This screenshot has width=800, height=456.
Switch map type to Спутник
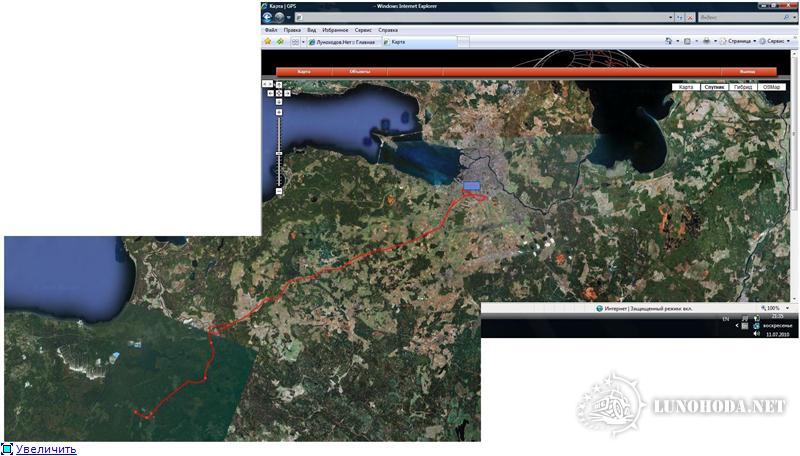tap(714, 87)
